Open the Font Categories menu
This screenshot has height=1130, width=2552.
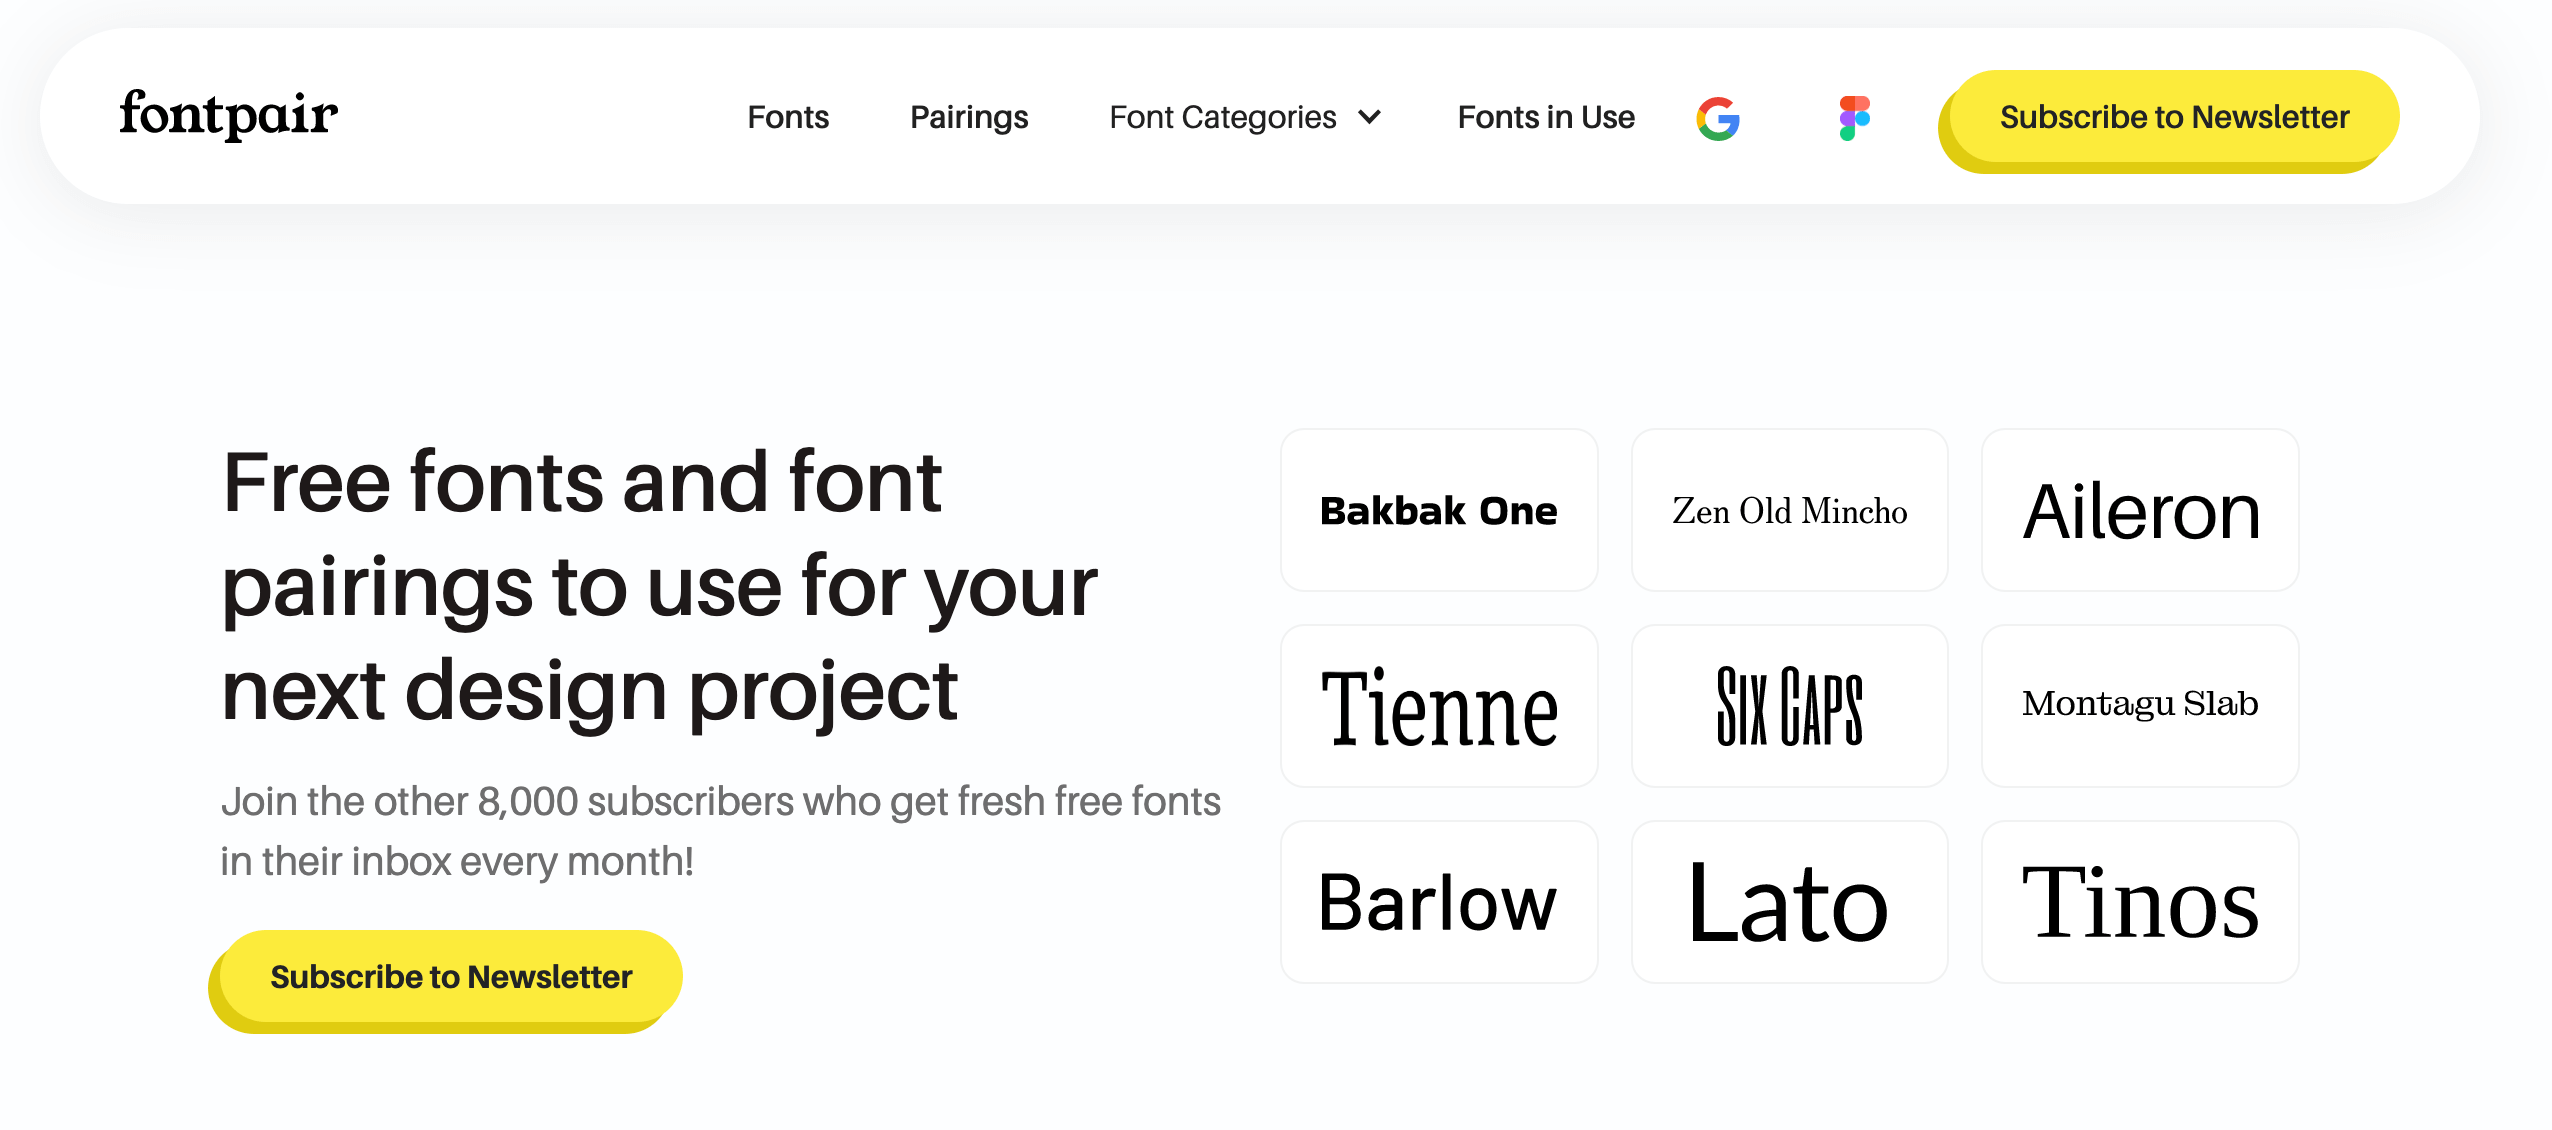tap(1222, 117)
